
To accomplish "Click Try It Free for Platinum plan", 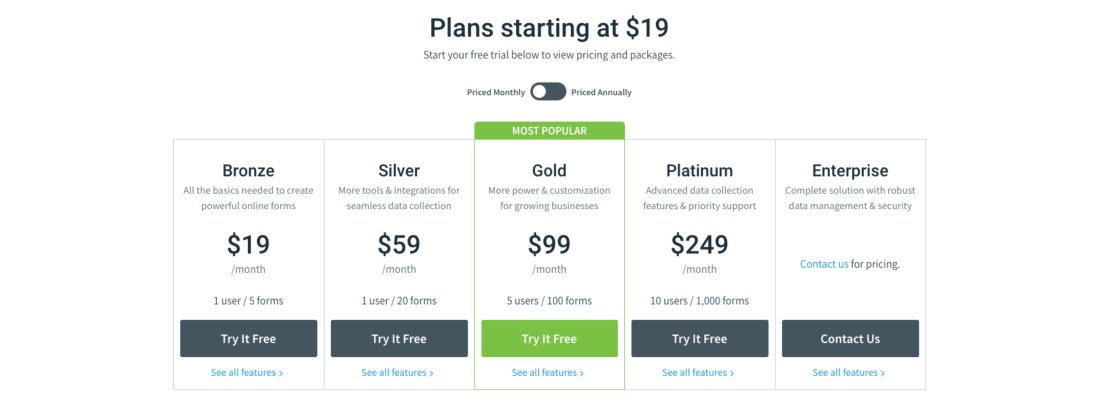I will tap(699, 339).
